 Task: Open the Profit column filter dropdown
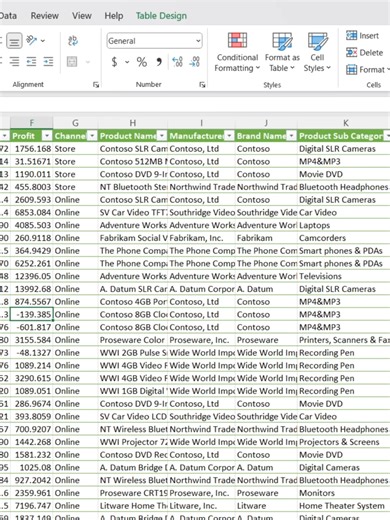[47, 136]
